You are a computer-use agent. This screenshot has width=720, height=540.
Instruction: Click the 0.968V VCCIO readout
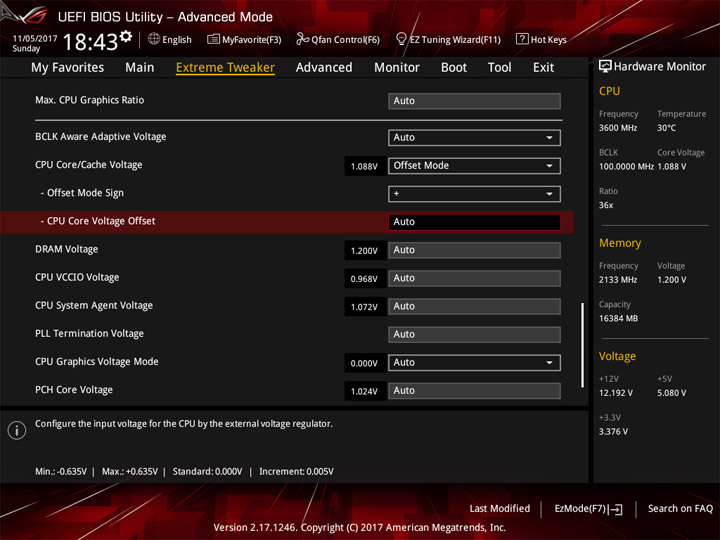[364, 279]
